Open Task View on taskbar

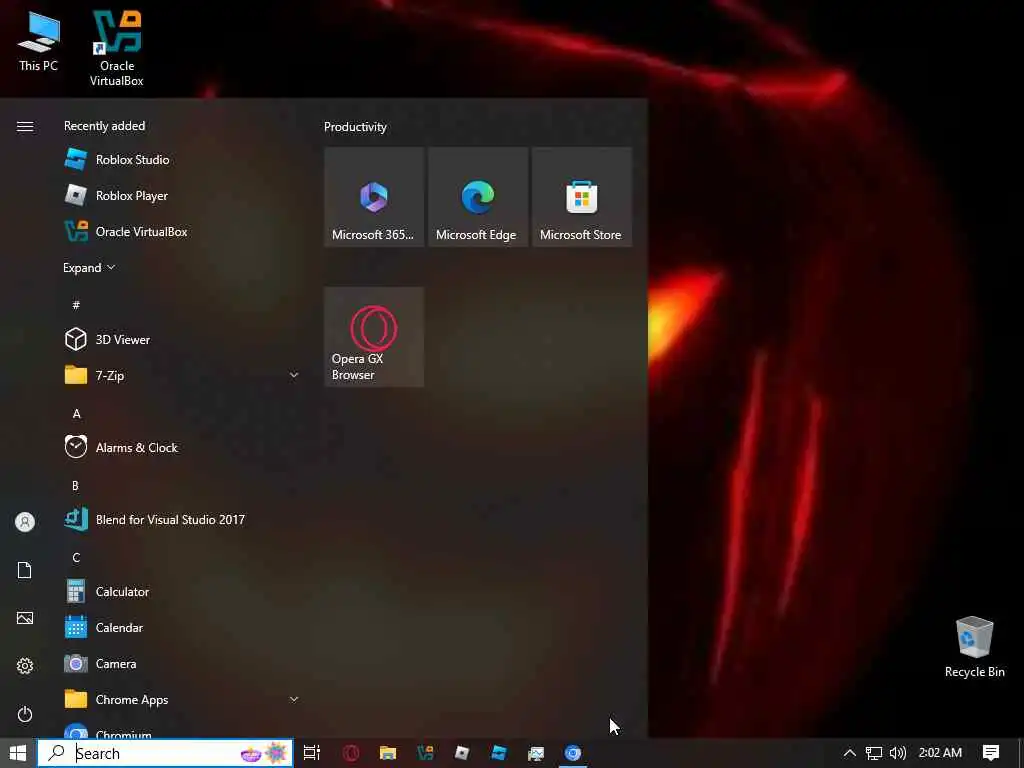pyautogui.click(x=312, y=753)
